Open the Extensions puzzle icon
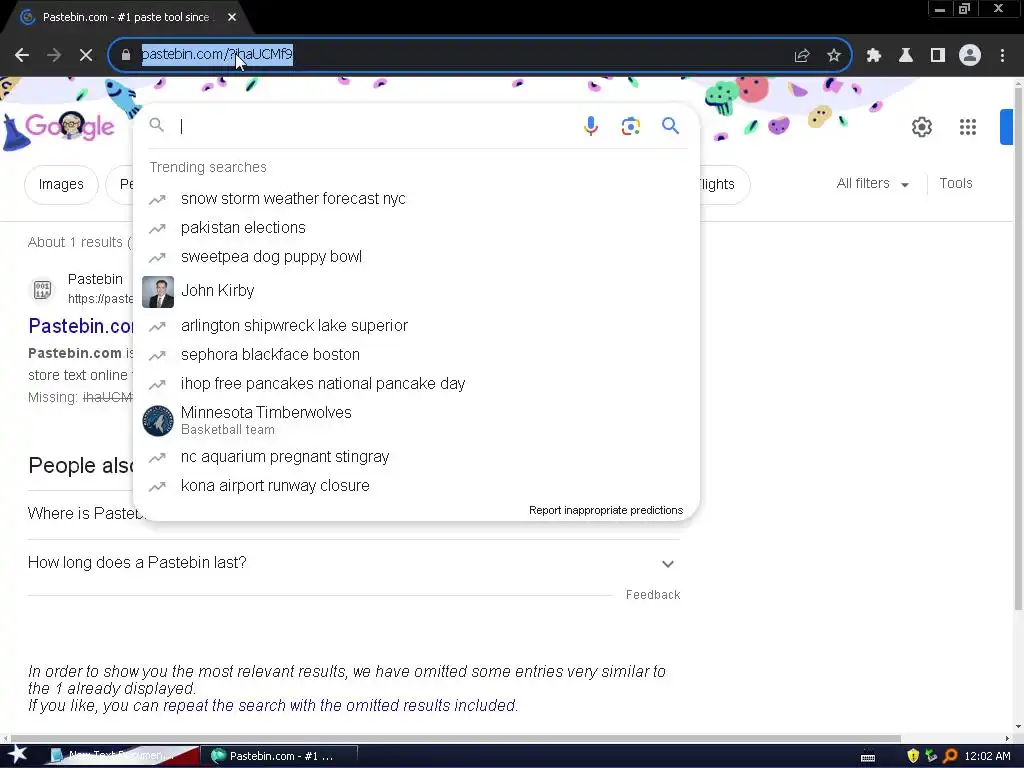The height and width of the screenshot is (768, 1024). [x=874, y=56]
